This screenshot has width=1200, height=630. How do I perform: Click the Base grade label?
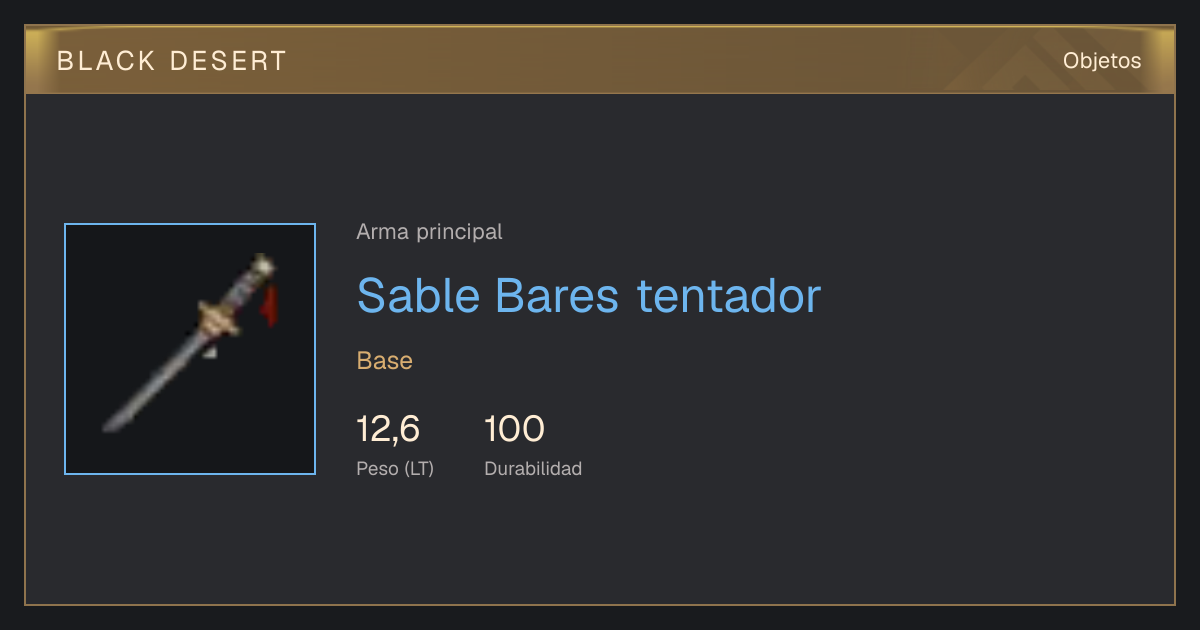click(x=385, y=361)
